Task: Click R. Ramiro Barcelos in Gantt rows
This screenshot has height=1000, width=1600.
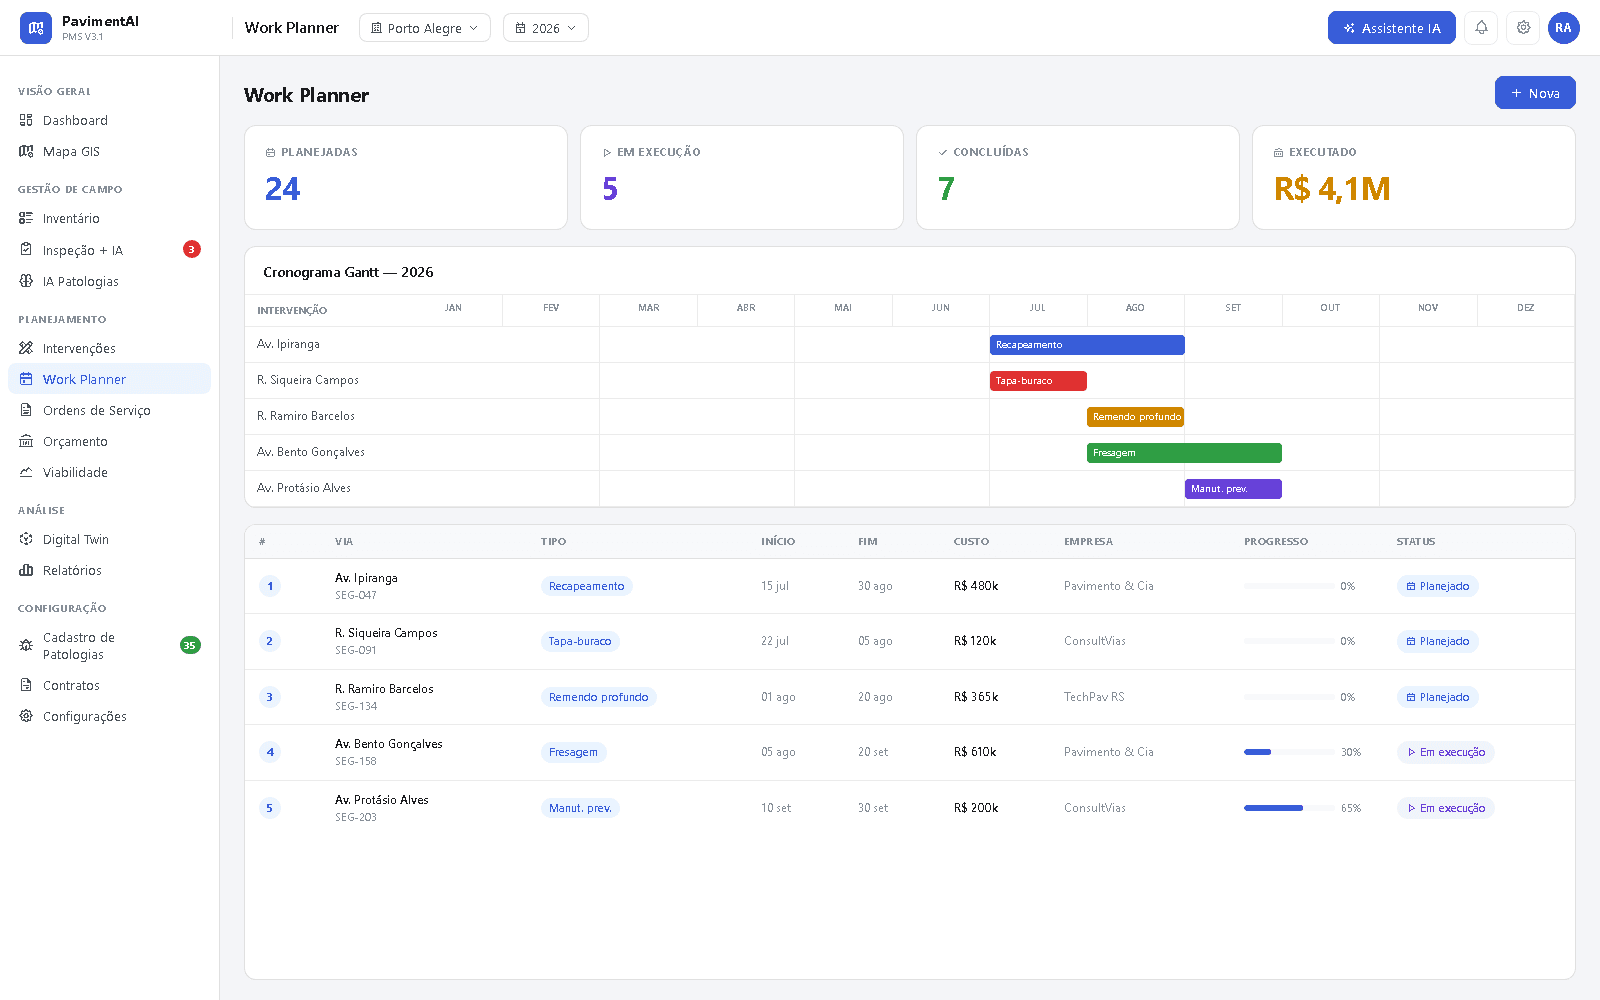Action: click(306, 416)
